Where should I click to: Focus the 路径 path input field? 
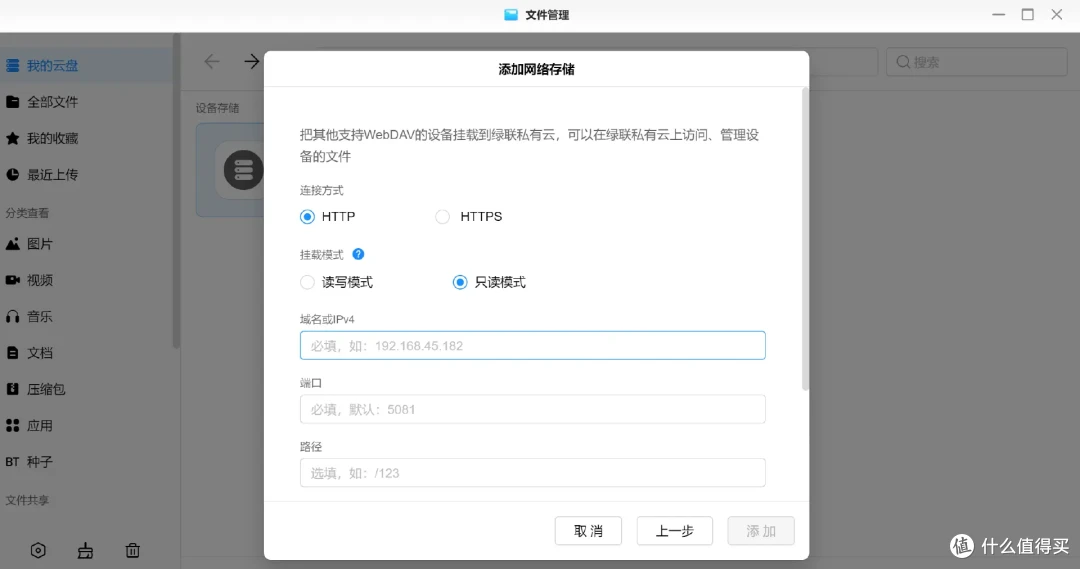pos(532,473)
